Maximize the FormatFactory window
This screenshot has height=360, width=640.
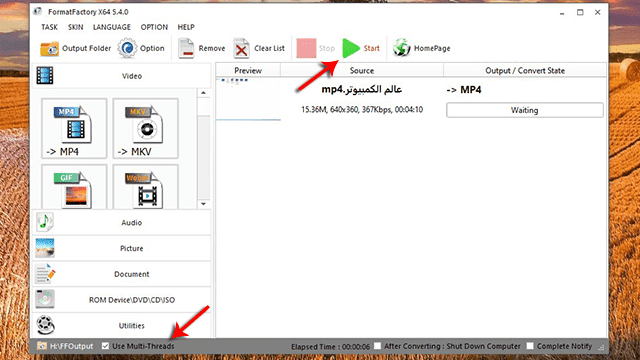[580, 13]
